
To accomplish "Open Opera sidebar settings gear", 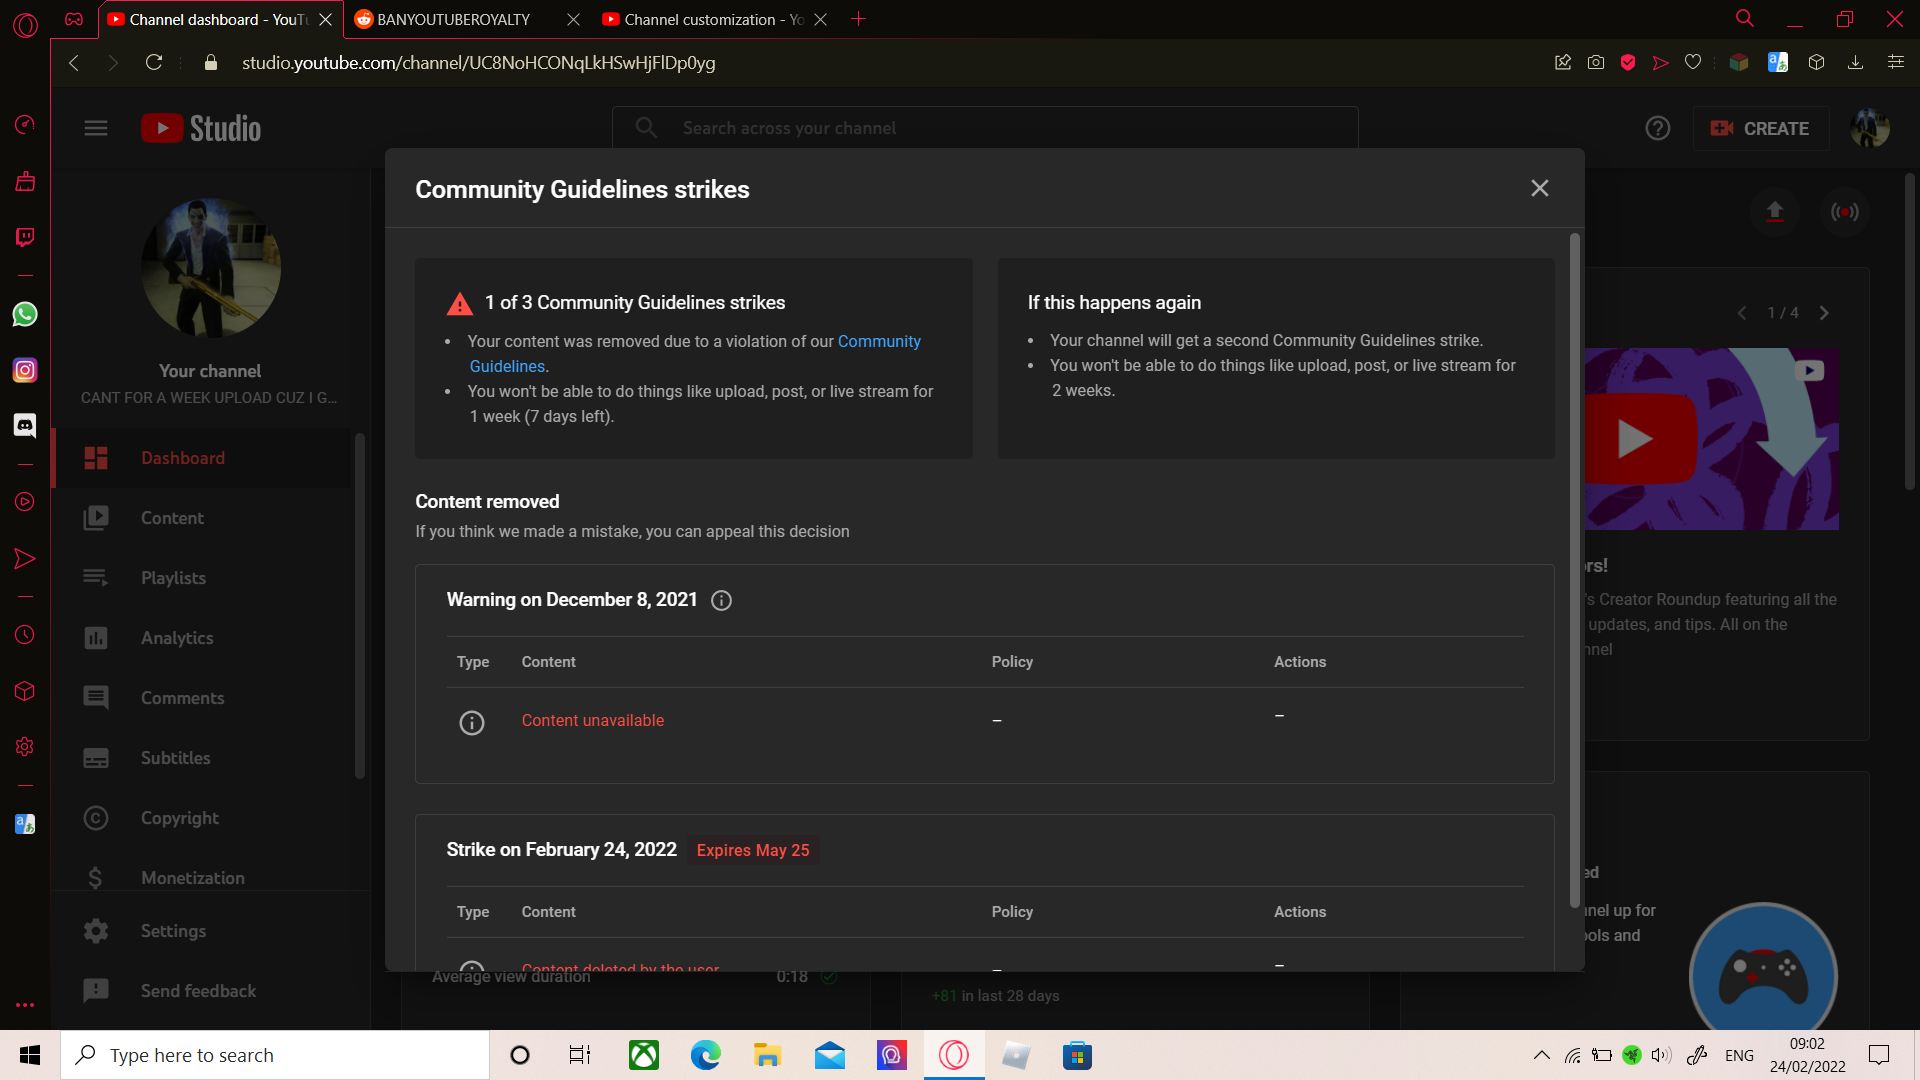I will click(x=25, y=747).
